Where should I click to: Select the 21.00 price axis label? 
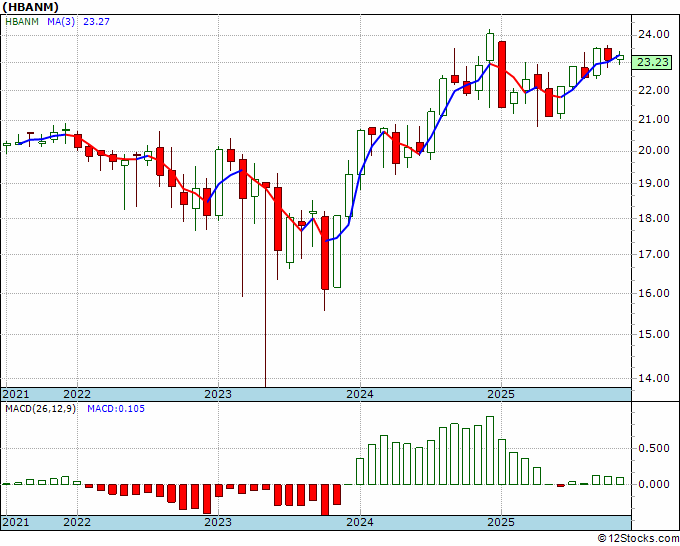[x=654, y=120]
